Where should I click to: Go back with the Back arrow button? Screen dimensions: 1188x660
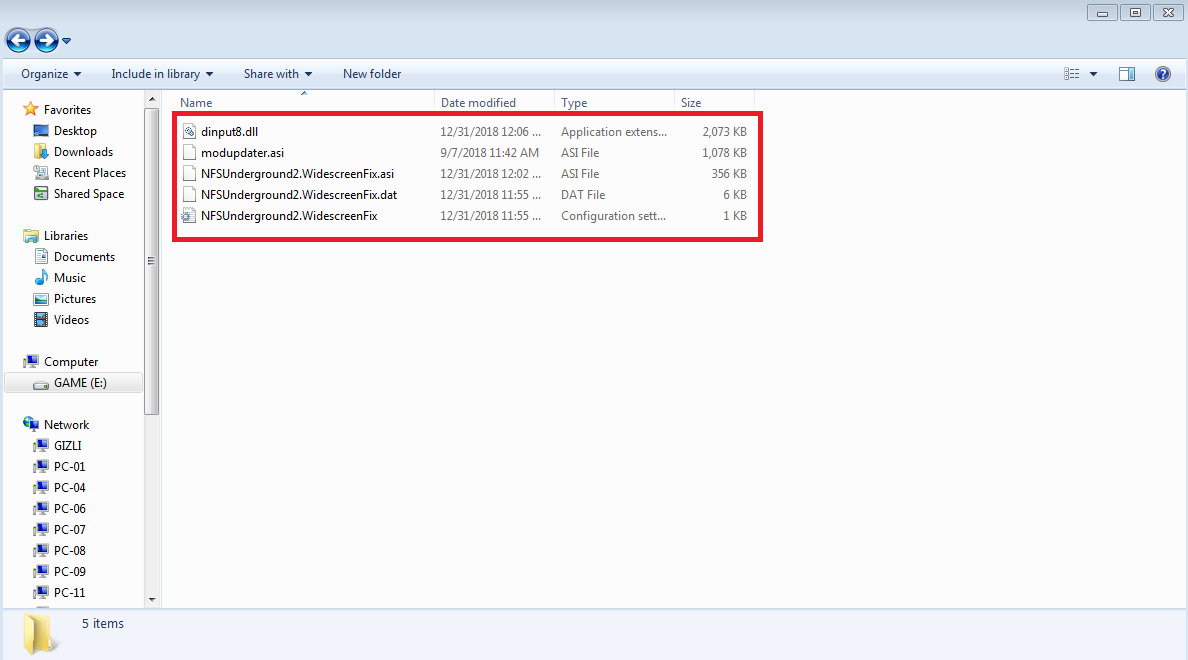click(x=18, y=40)
